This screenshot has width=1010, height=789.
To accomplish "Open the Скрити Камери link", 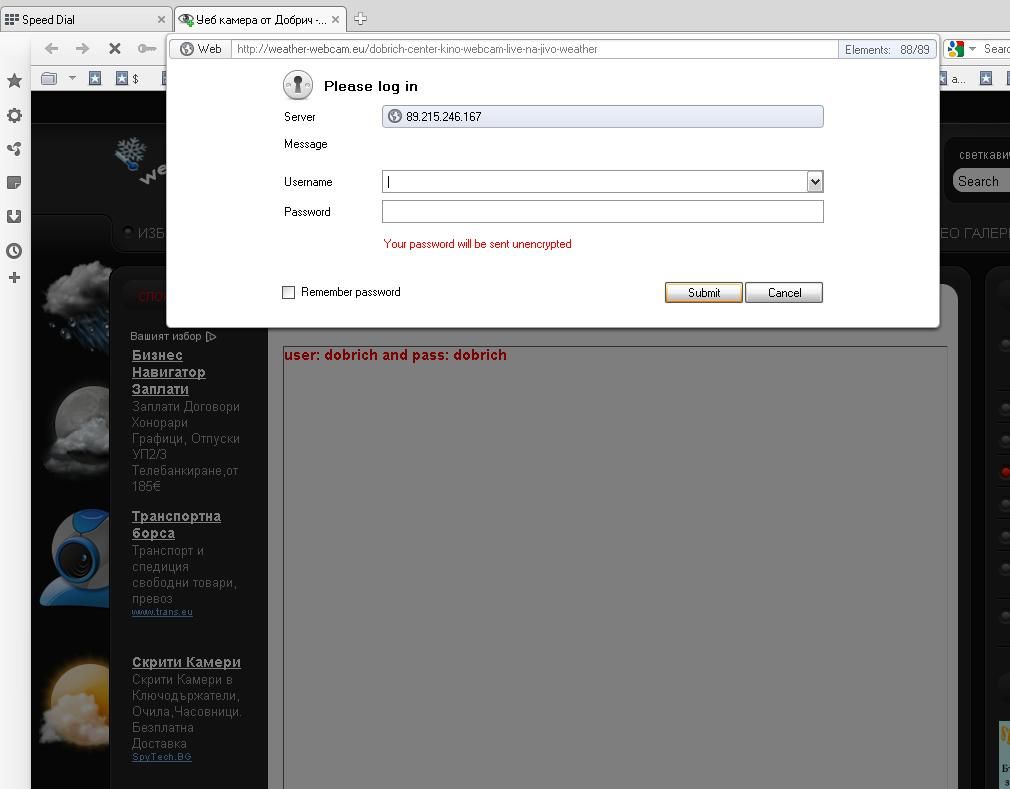I will pos(186,662).
